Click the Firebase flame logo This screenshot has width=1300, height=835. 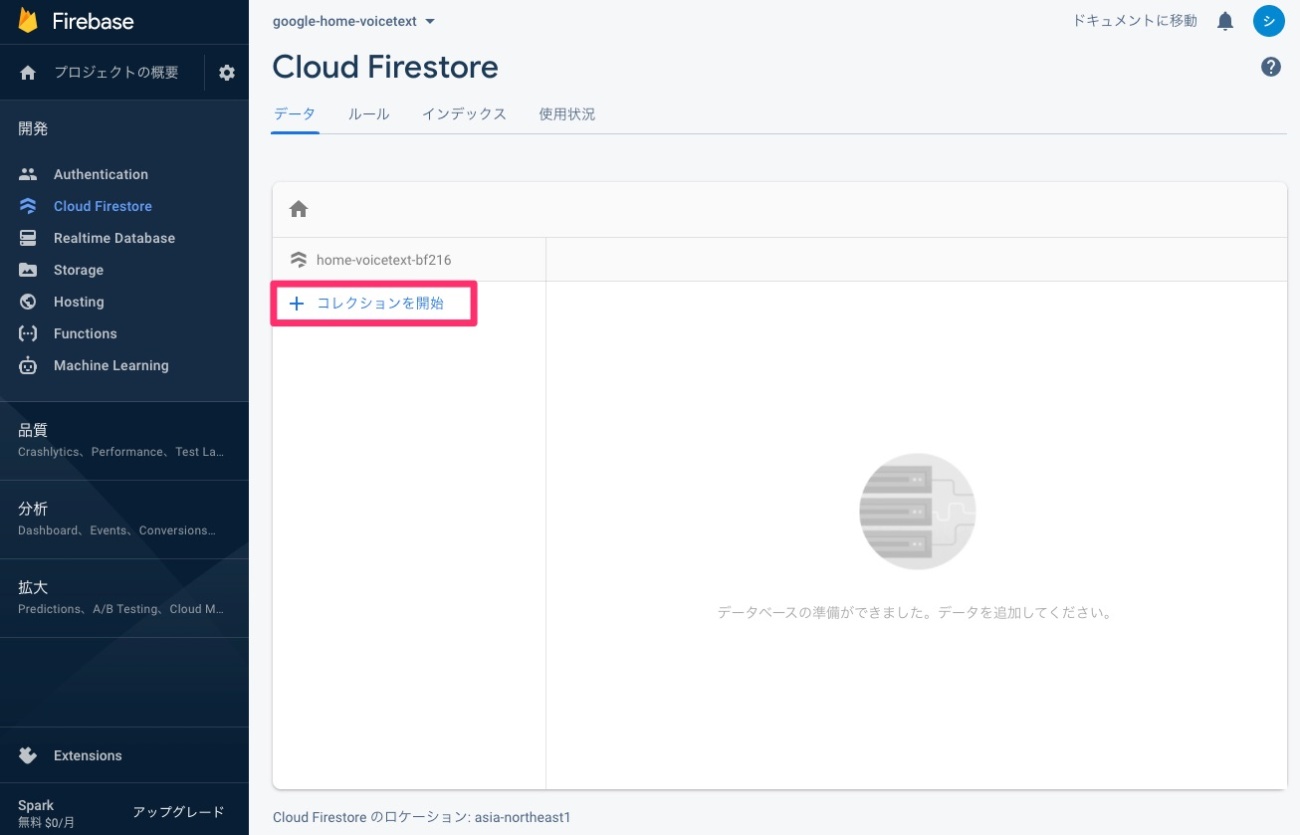click(28, 20)
